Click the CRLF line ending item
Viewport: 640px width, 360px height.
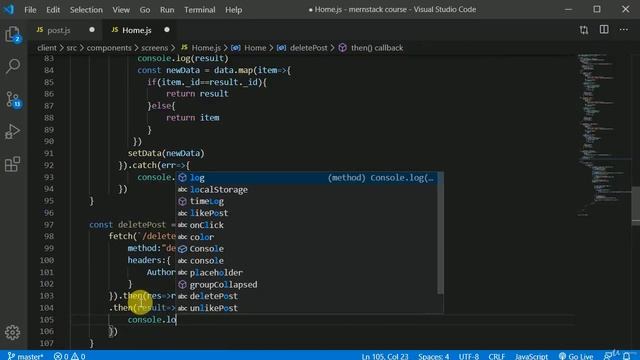tap(497, 356)
